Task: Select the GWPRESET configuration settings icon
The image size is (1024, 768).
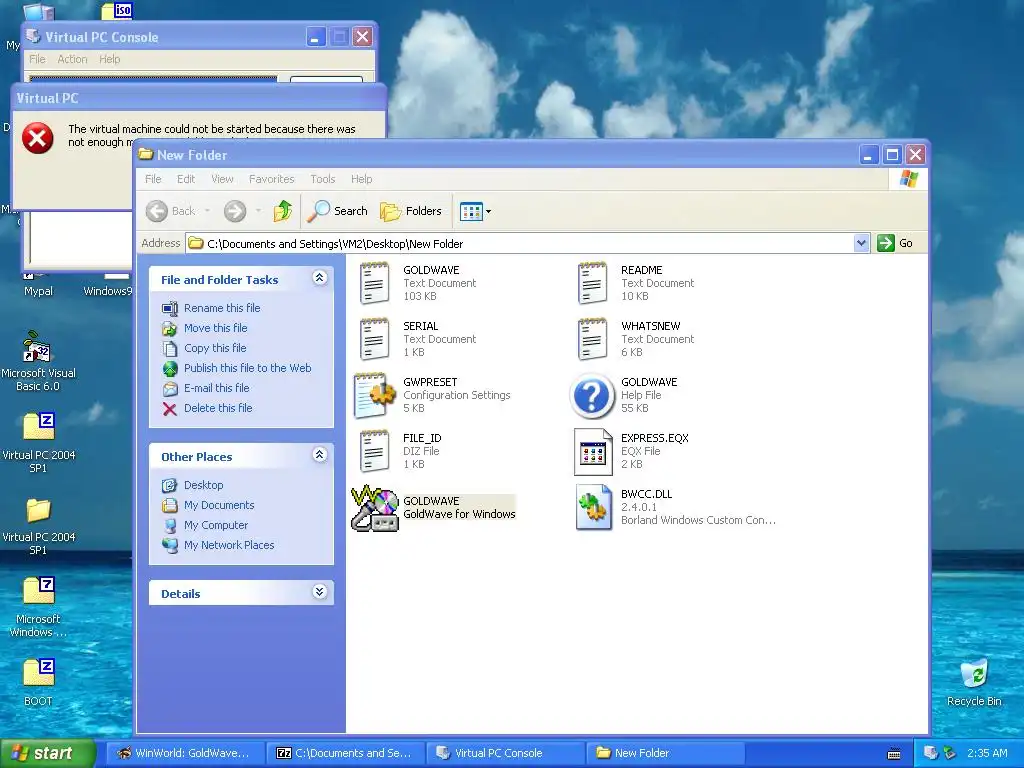Action: click(x=374, y=395)
